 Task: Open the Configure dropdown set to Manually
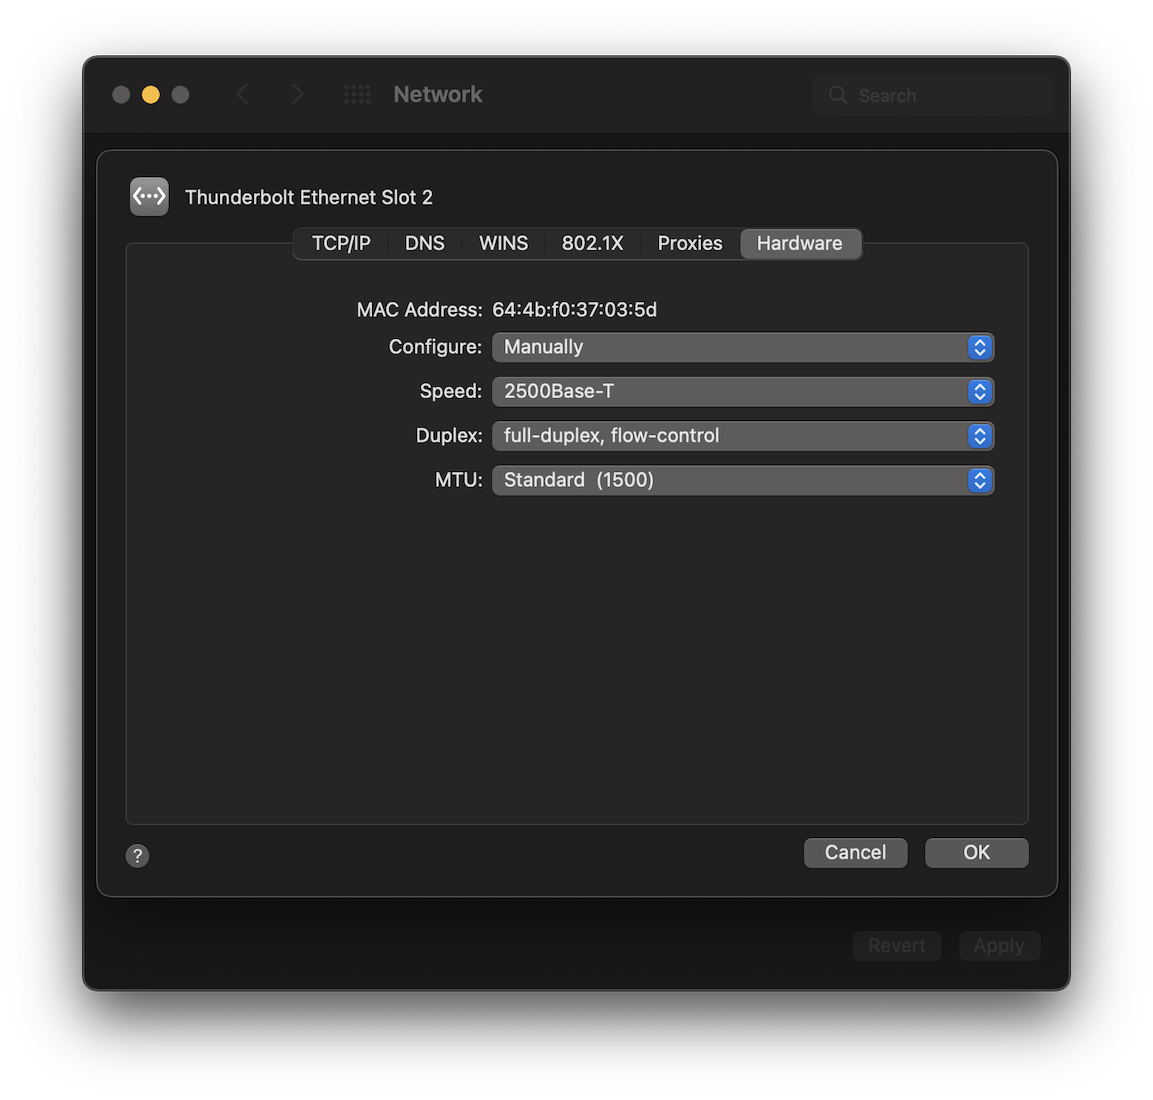point(743,347)
